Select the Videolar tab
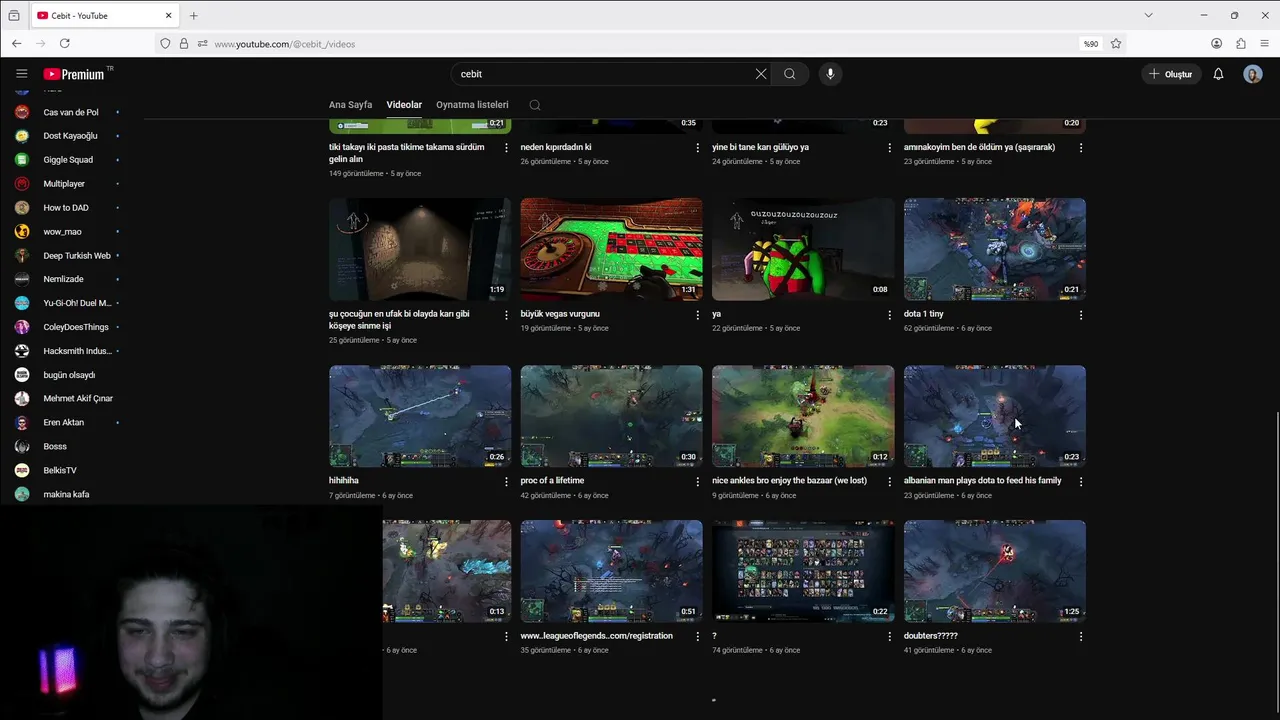Image resolution: width=1280 pixels, height=720 pixels. (404, 105)
